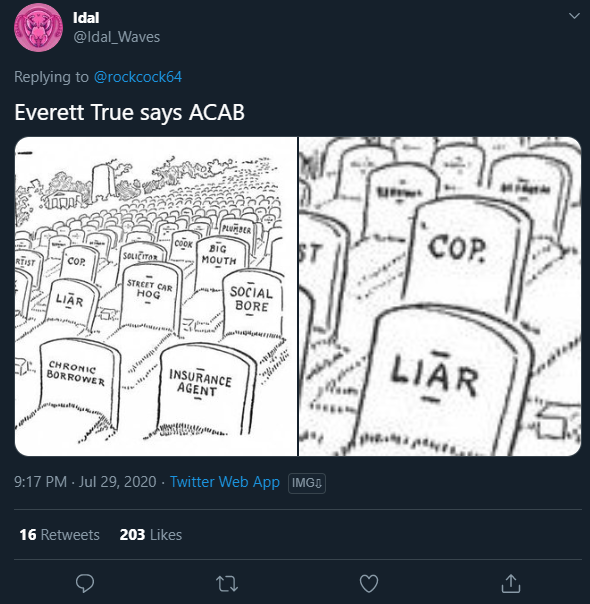Open the @rockcock64 profile link

(137, 77)
